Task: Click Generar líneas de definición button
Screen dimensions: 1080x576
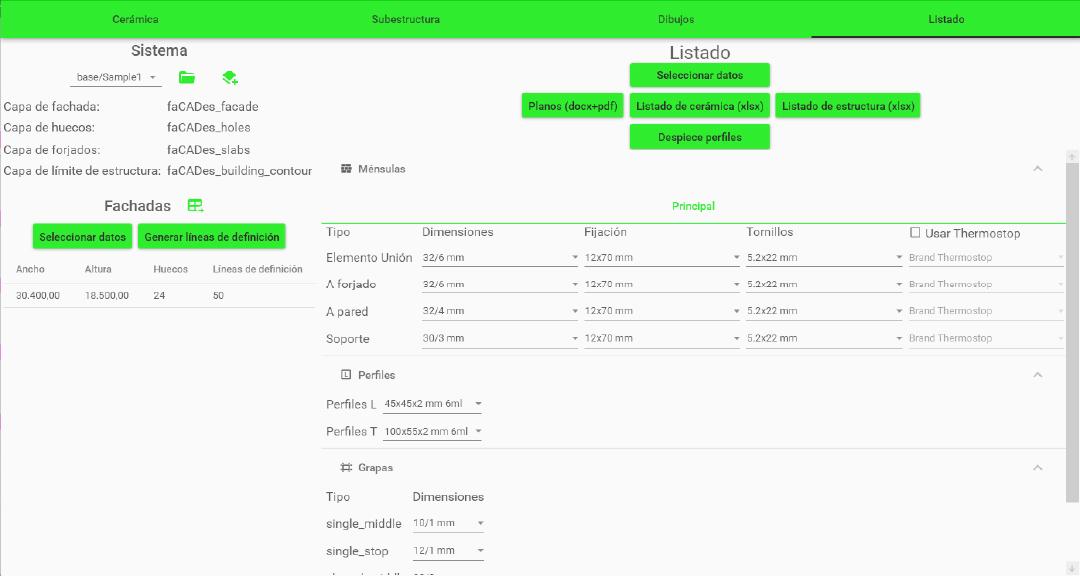Action: click(212, 237)
